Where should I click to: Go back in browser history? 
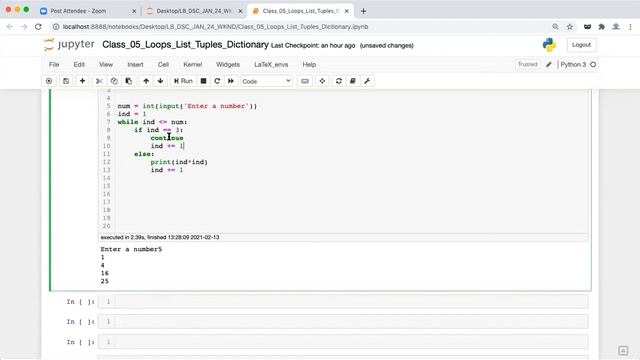10,27
